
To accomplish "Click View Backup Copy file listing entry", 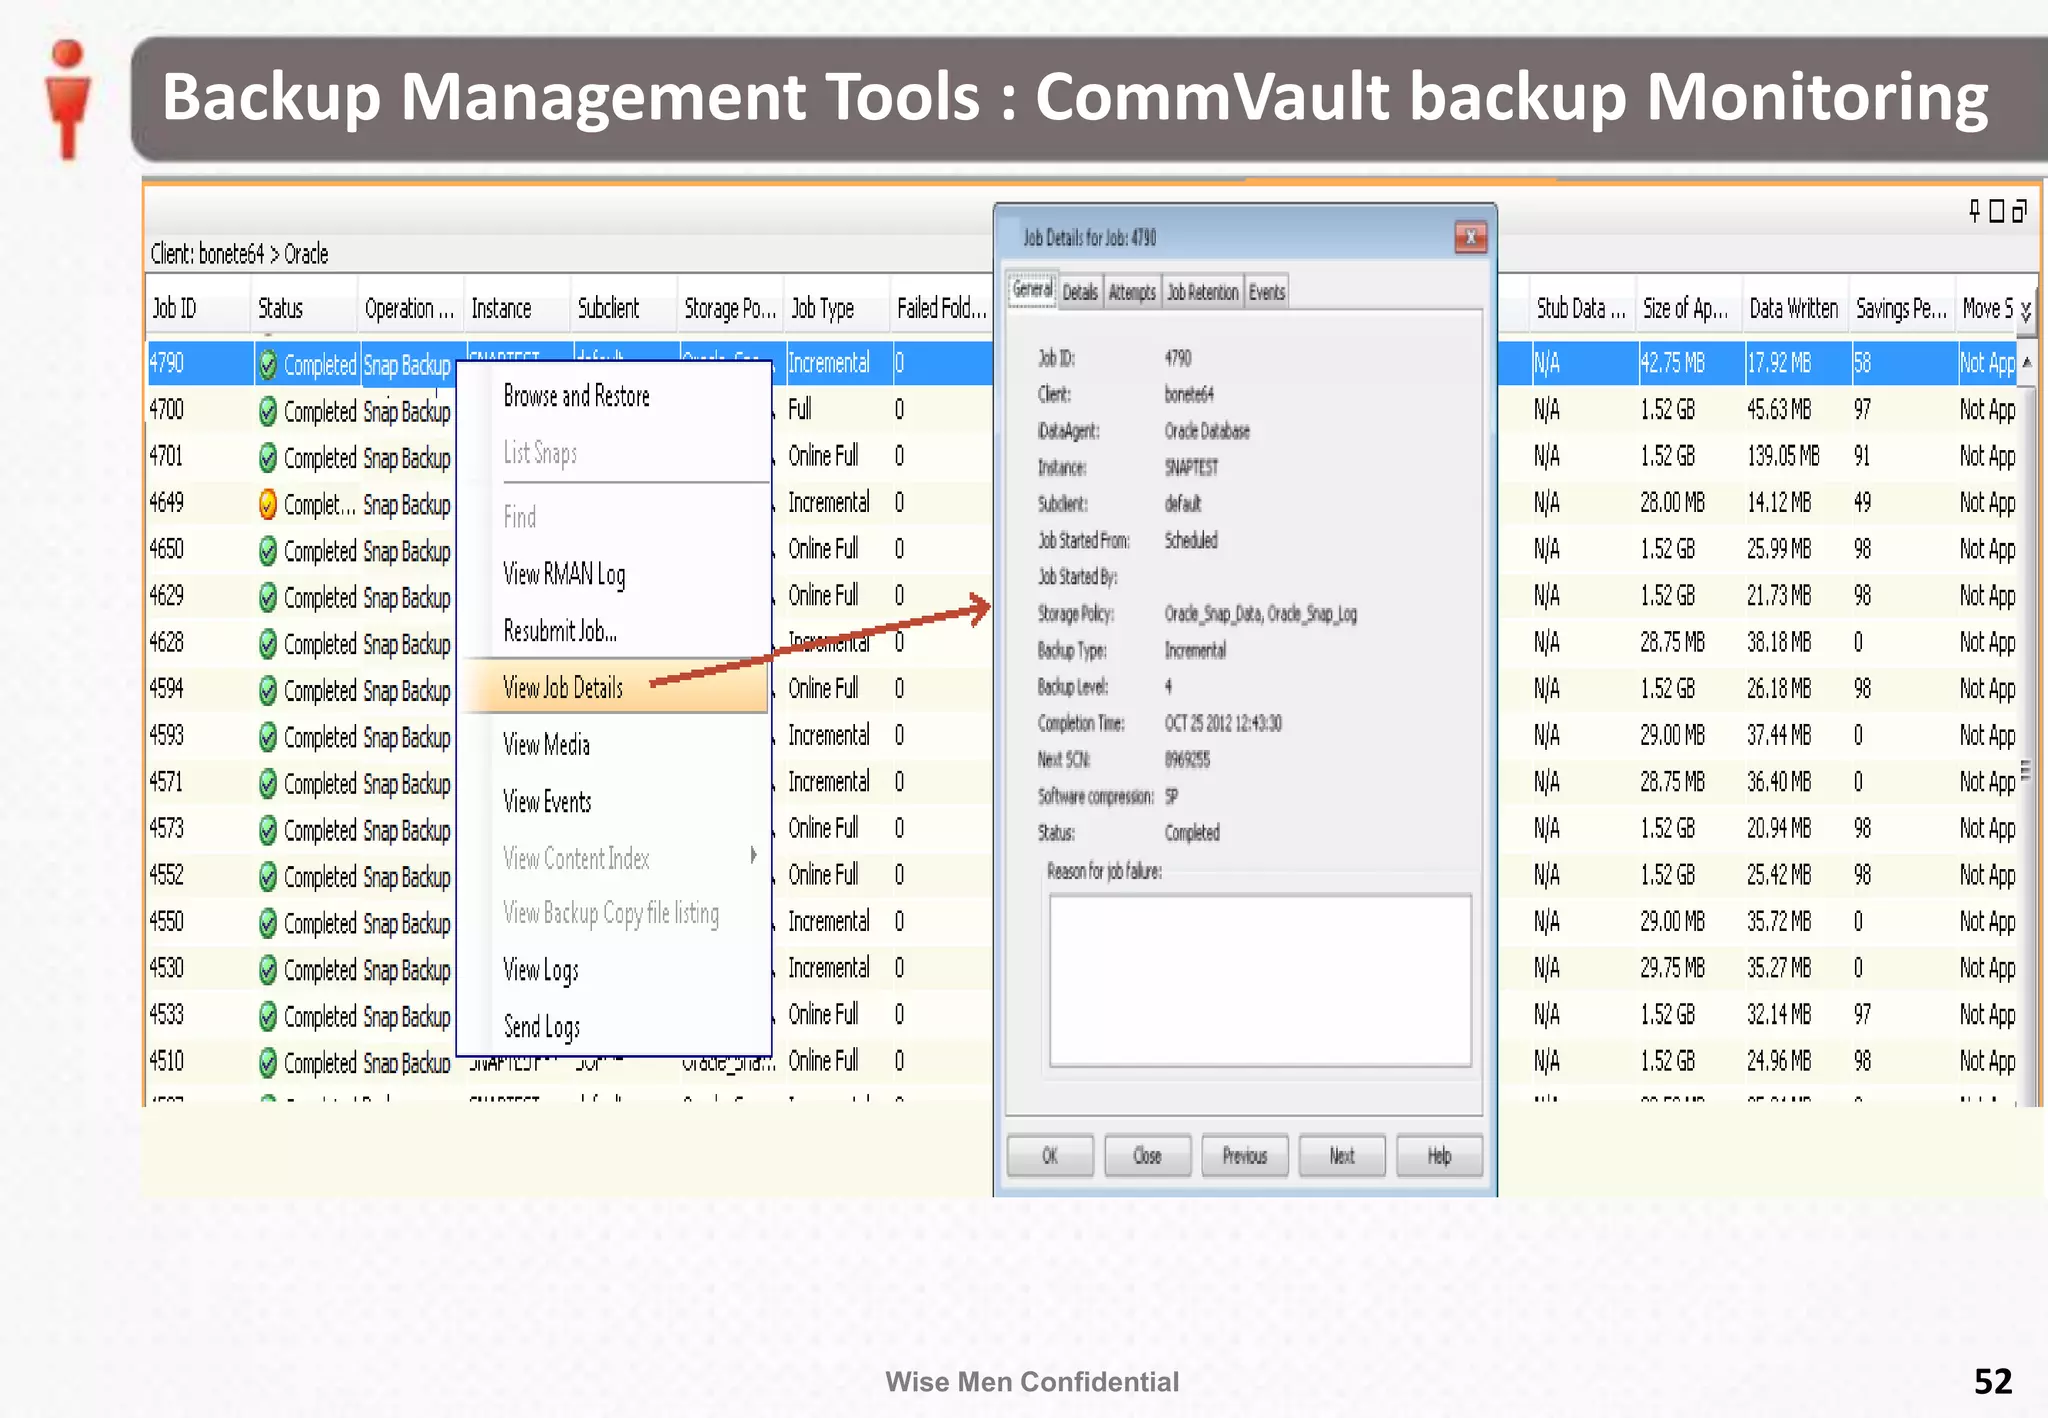I will tap(611, 914).
